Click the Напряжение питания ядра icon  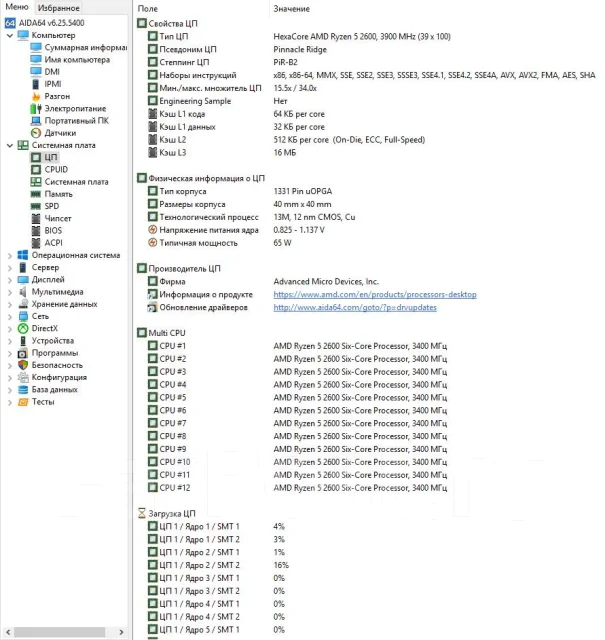click(x=152, y=230)
